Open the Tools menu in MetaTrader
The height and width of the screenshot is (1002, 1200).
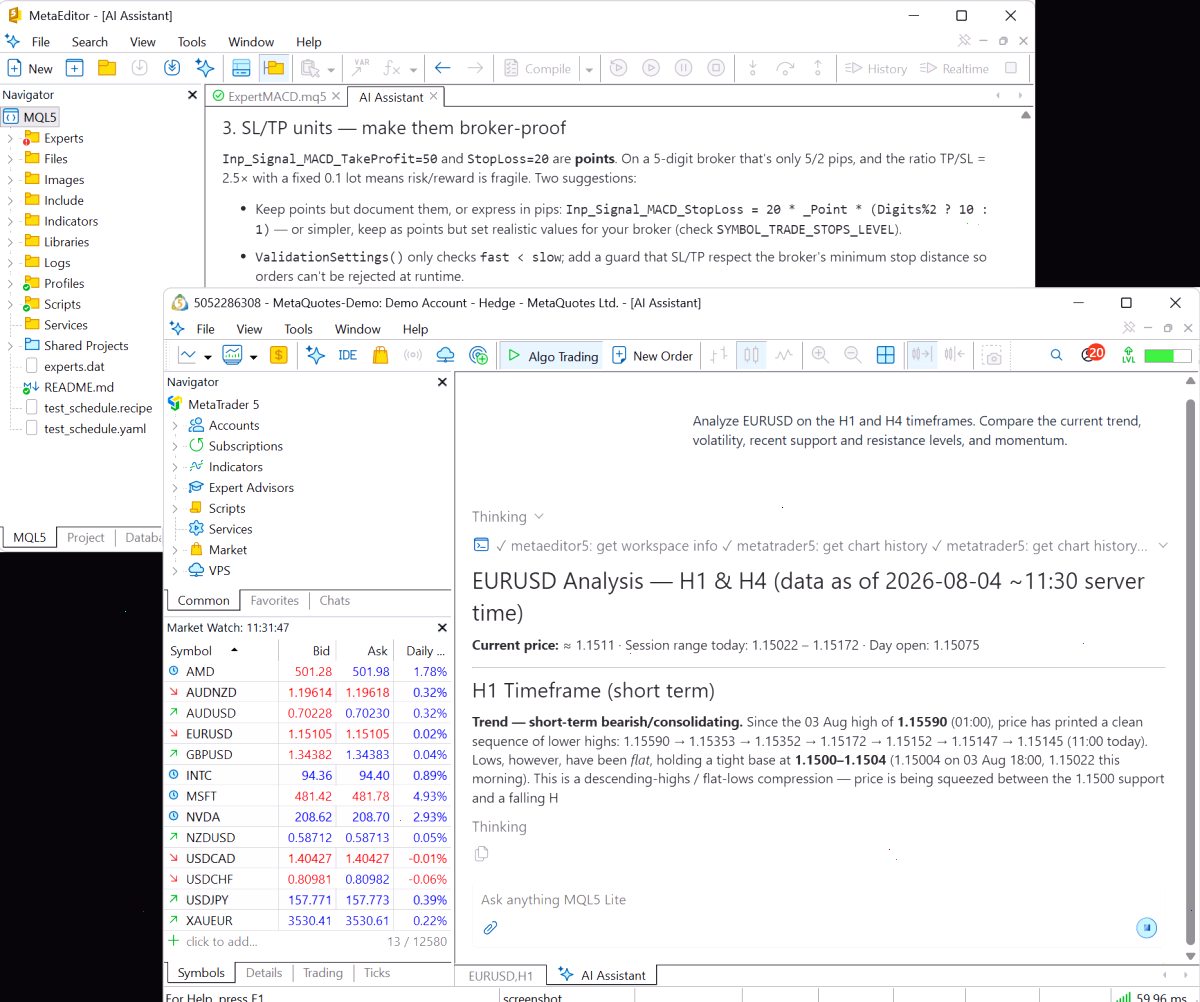click(298, 329)
